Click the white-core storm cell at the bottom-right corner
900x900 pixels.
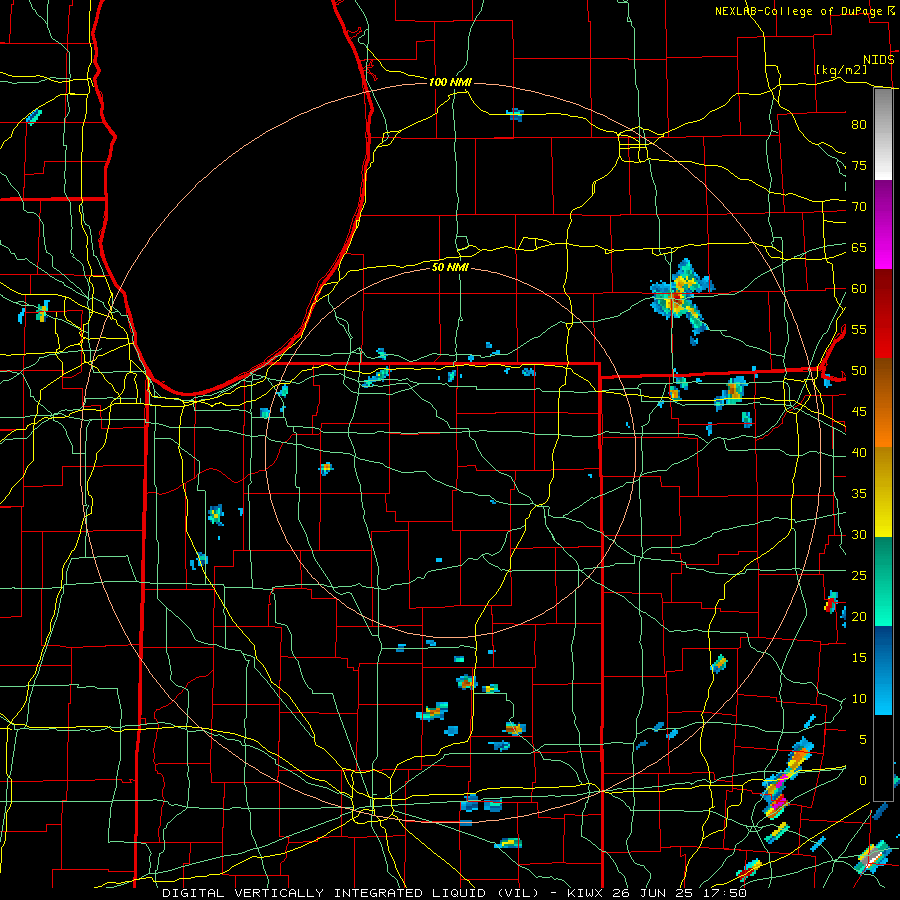click(873, 858)
